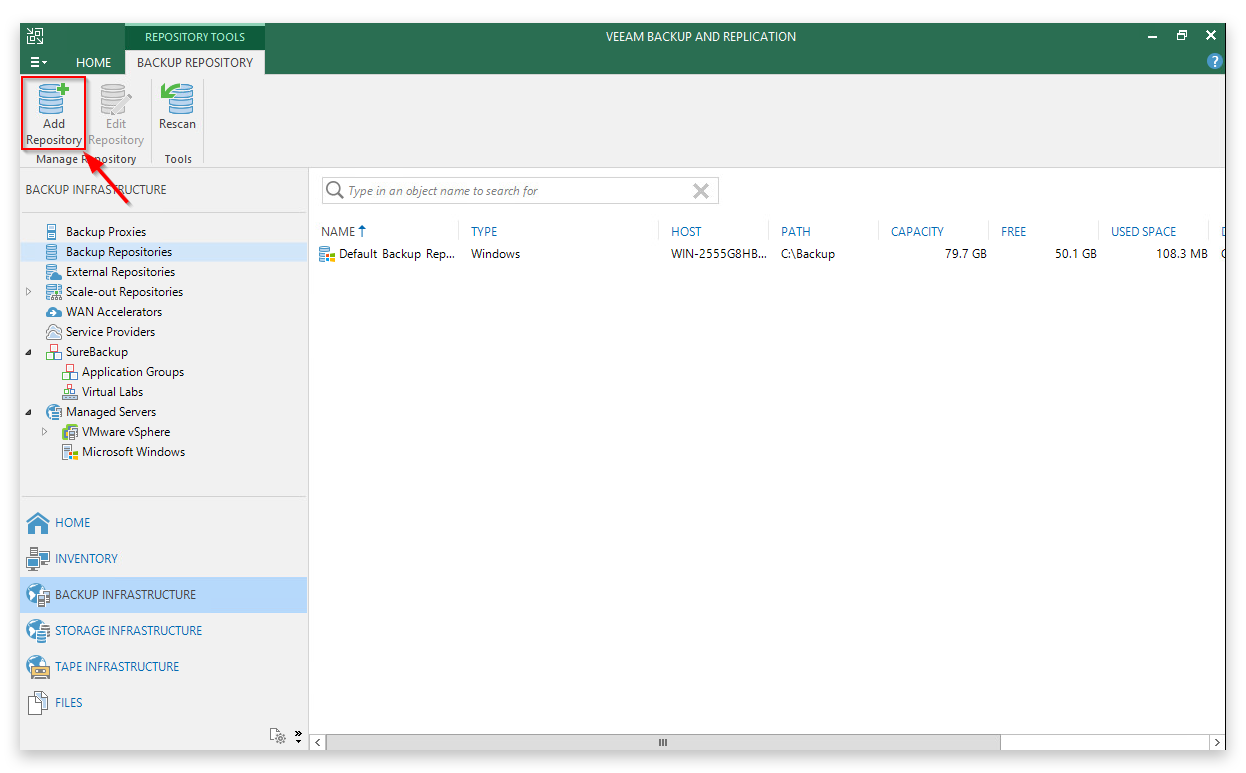The height and width of the screenshot is (773, 1246).
Task: Clear the search box with X
Action: 701,191
